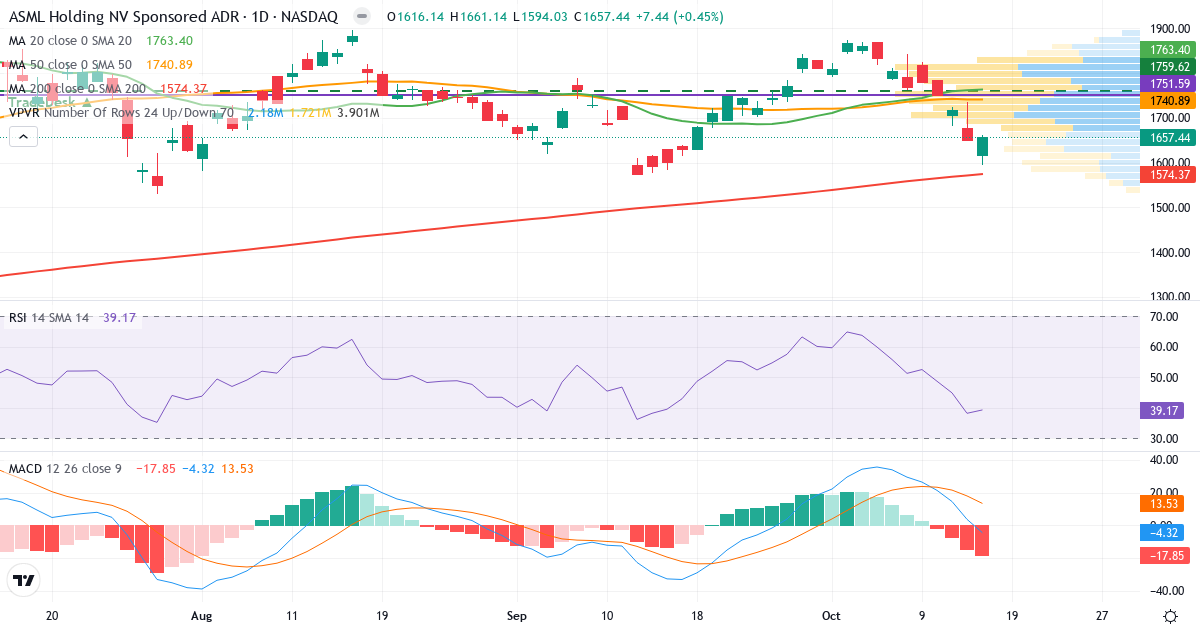1200x630 pixels.
Task: Click the Oct label on time axis
Action: point(832,616)
